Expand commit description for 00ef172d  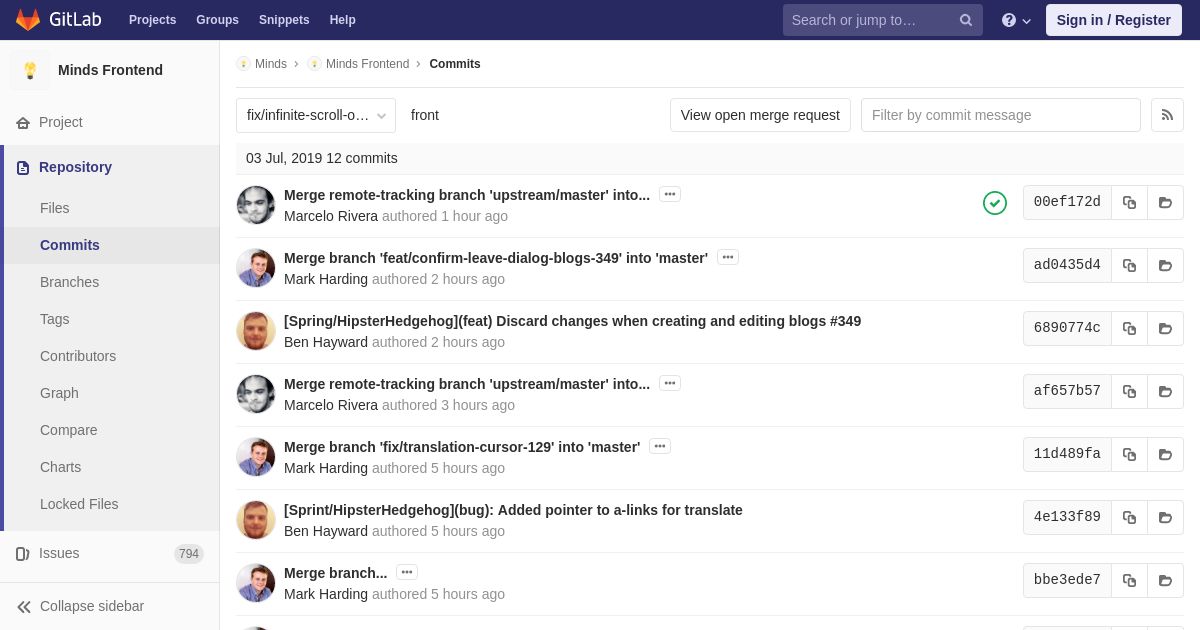click(x=670, y=194)
